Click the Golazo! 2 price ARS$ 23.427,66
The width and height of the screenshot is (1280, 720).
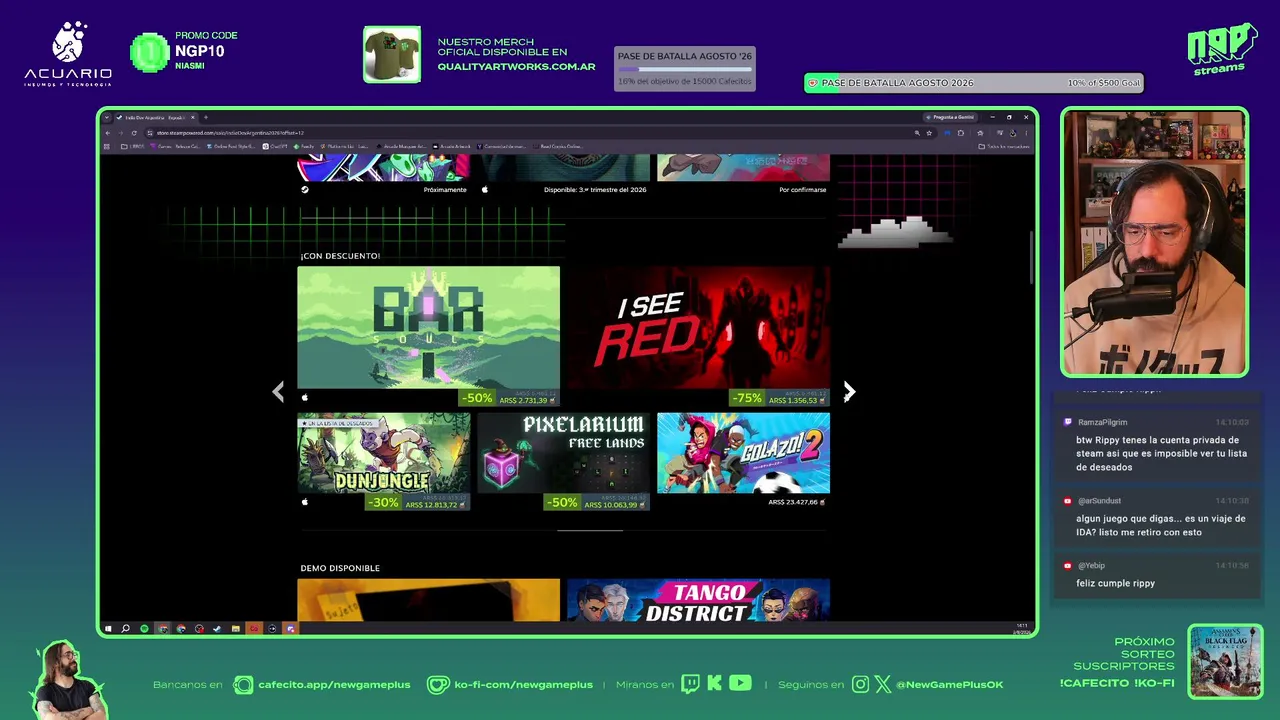[794, 502]
